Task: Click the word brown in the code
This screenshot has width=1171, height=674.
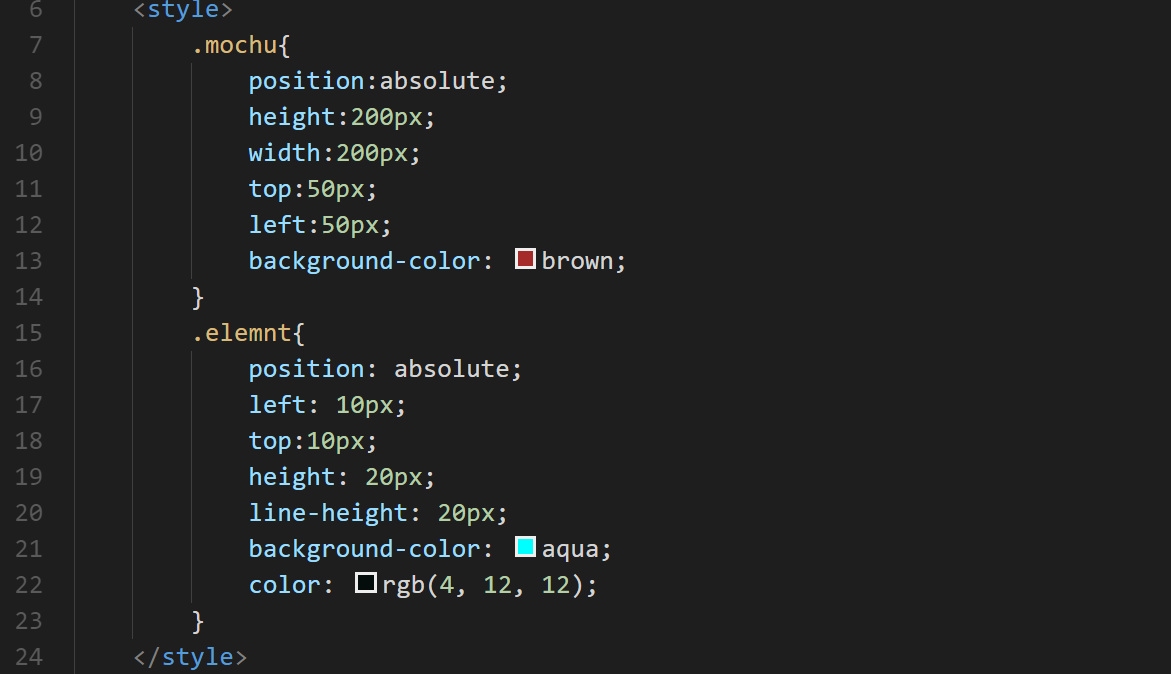Action: point(576,261)
